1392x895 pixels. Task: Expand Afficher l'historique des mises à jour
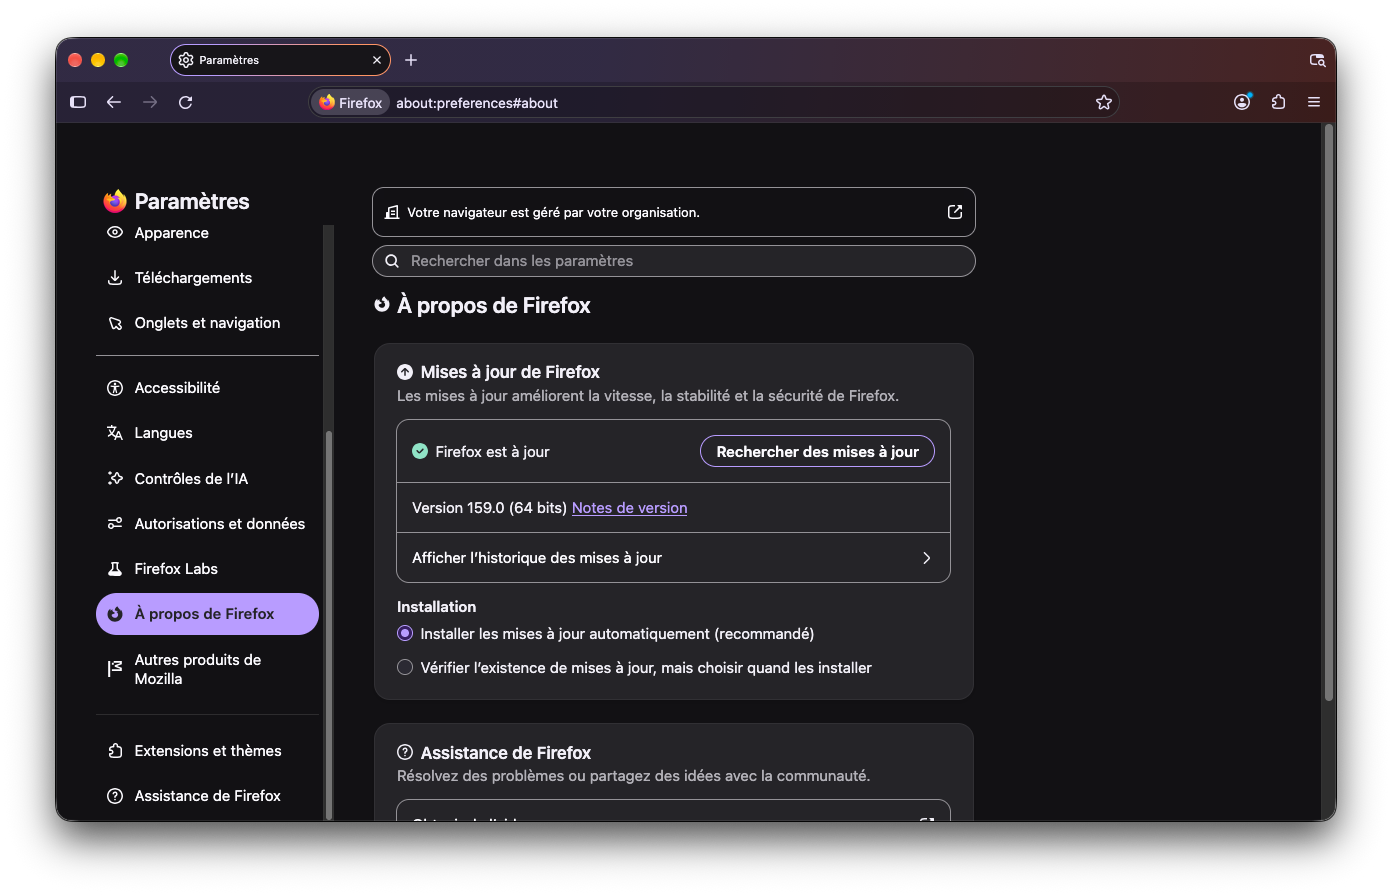click(x=673, y=558)
